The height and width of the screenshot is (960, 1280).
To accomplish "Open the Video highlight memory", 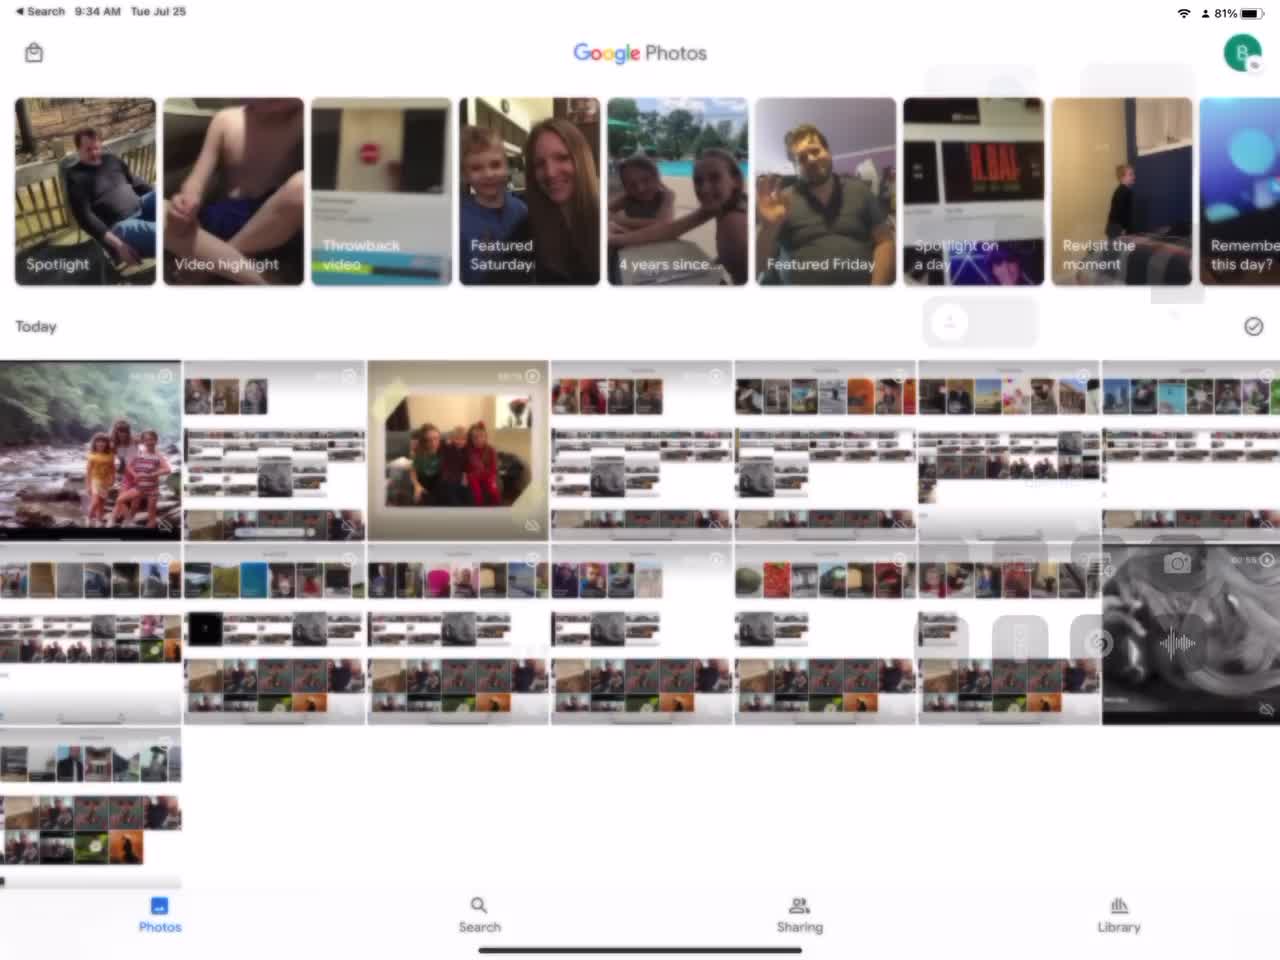I will click(x=233, y=191).
